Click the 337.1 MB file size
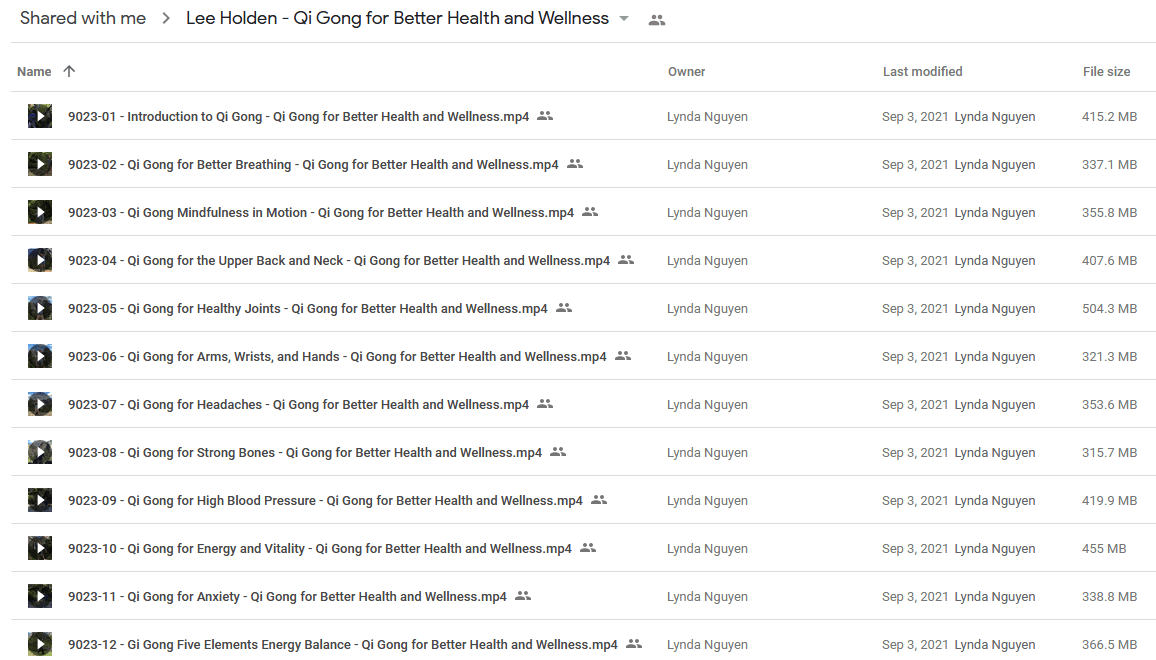 tap(1110, 164)
